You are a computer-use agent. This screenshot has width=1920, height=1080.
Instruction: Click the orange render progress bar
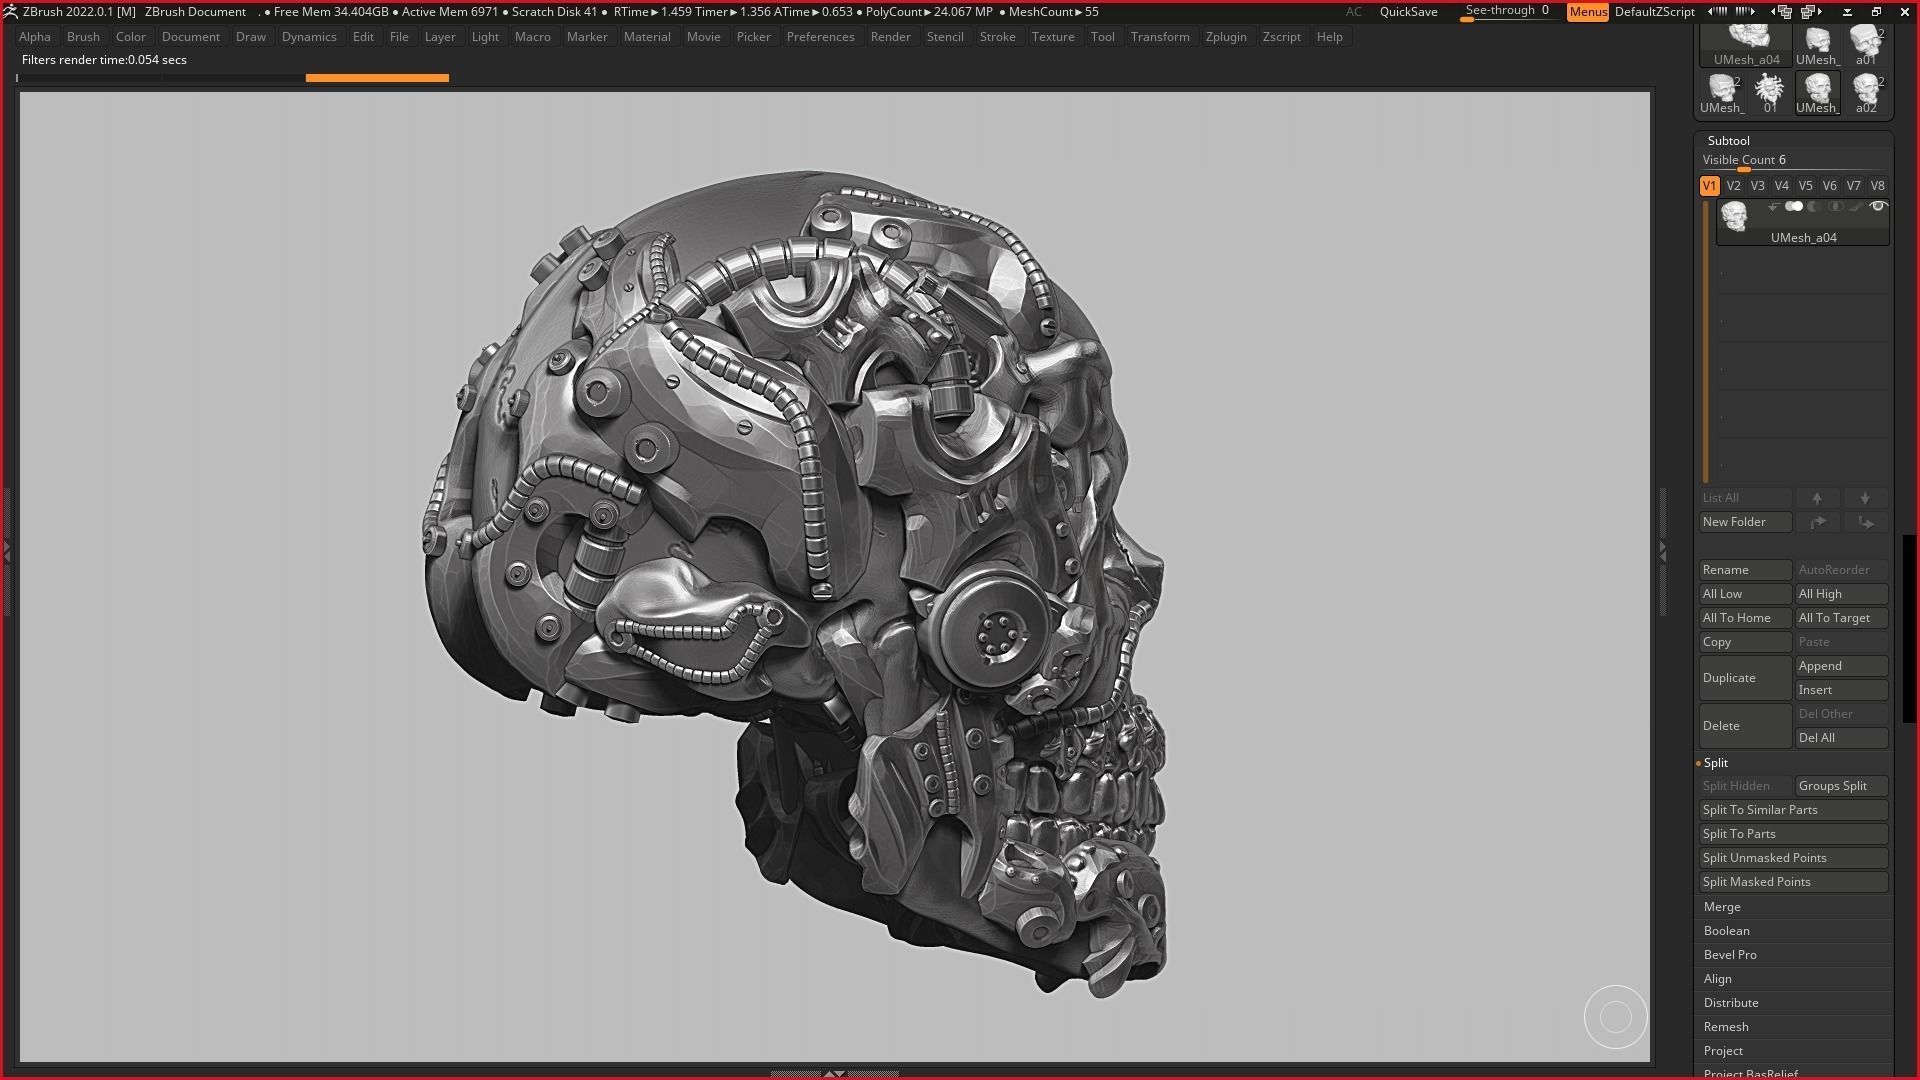[x=377, y=78]
